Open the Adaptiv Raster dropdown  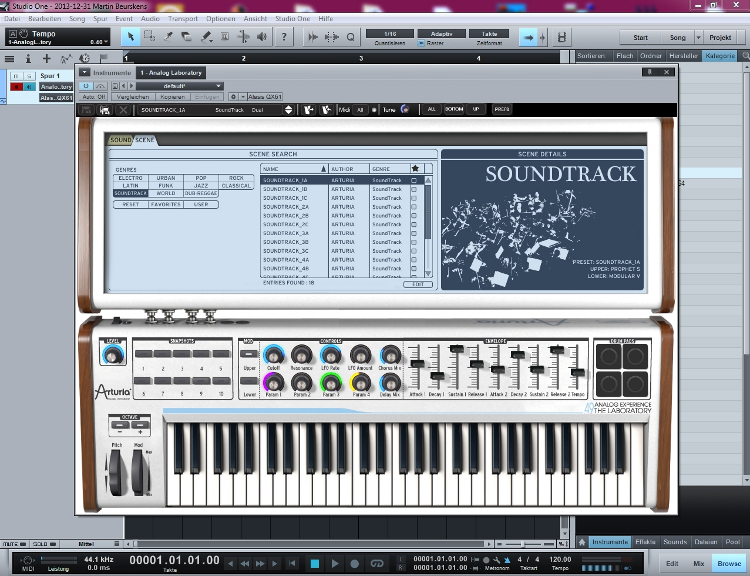(x=441, y=34)
